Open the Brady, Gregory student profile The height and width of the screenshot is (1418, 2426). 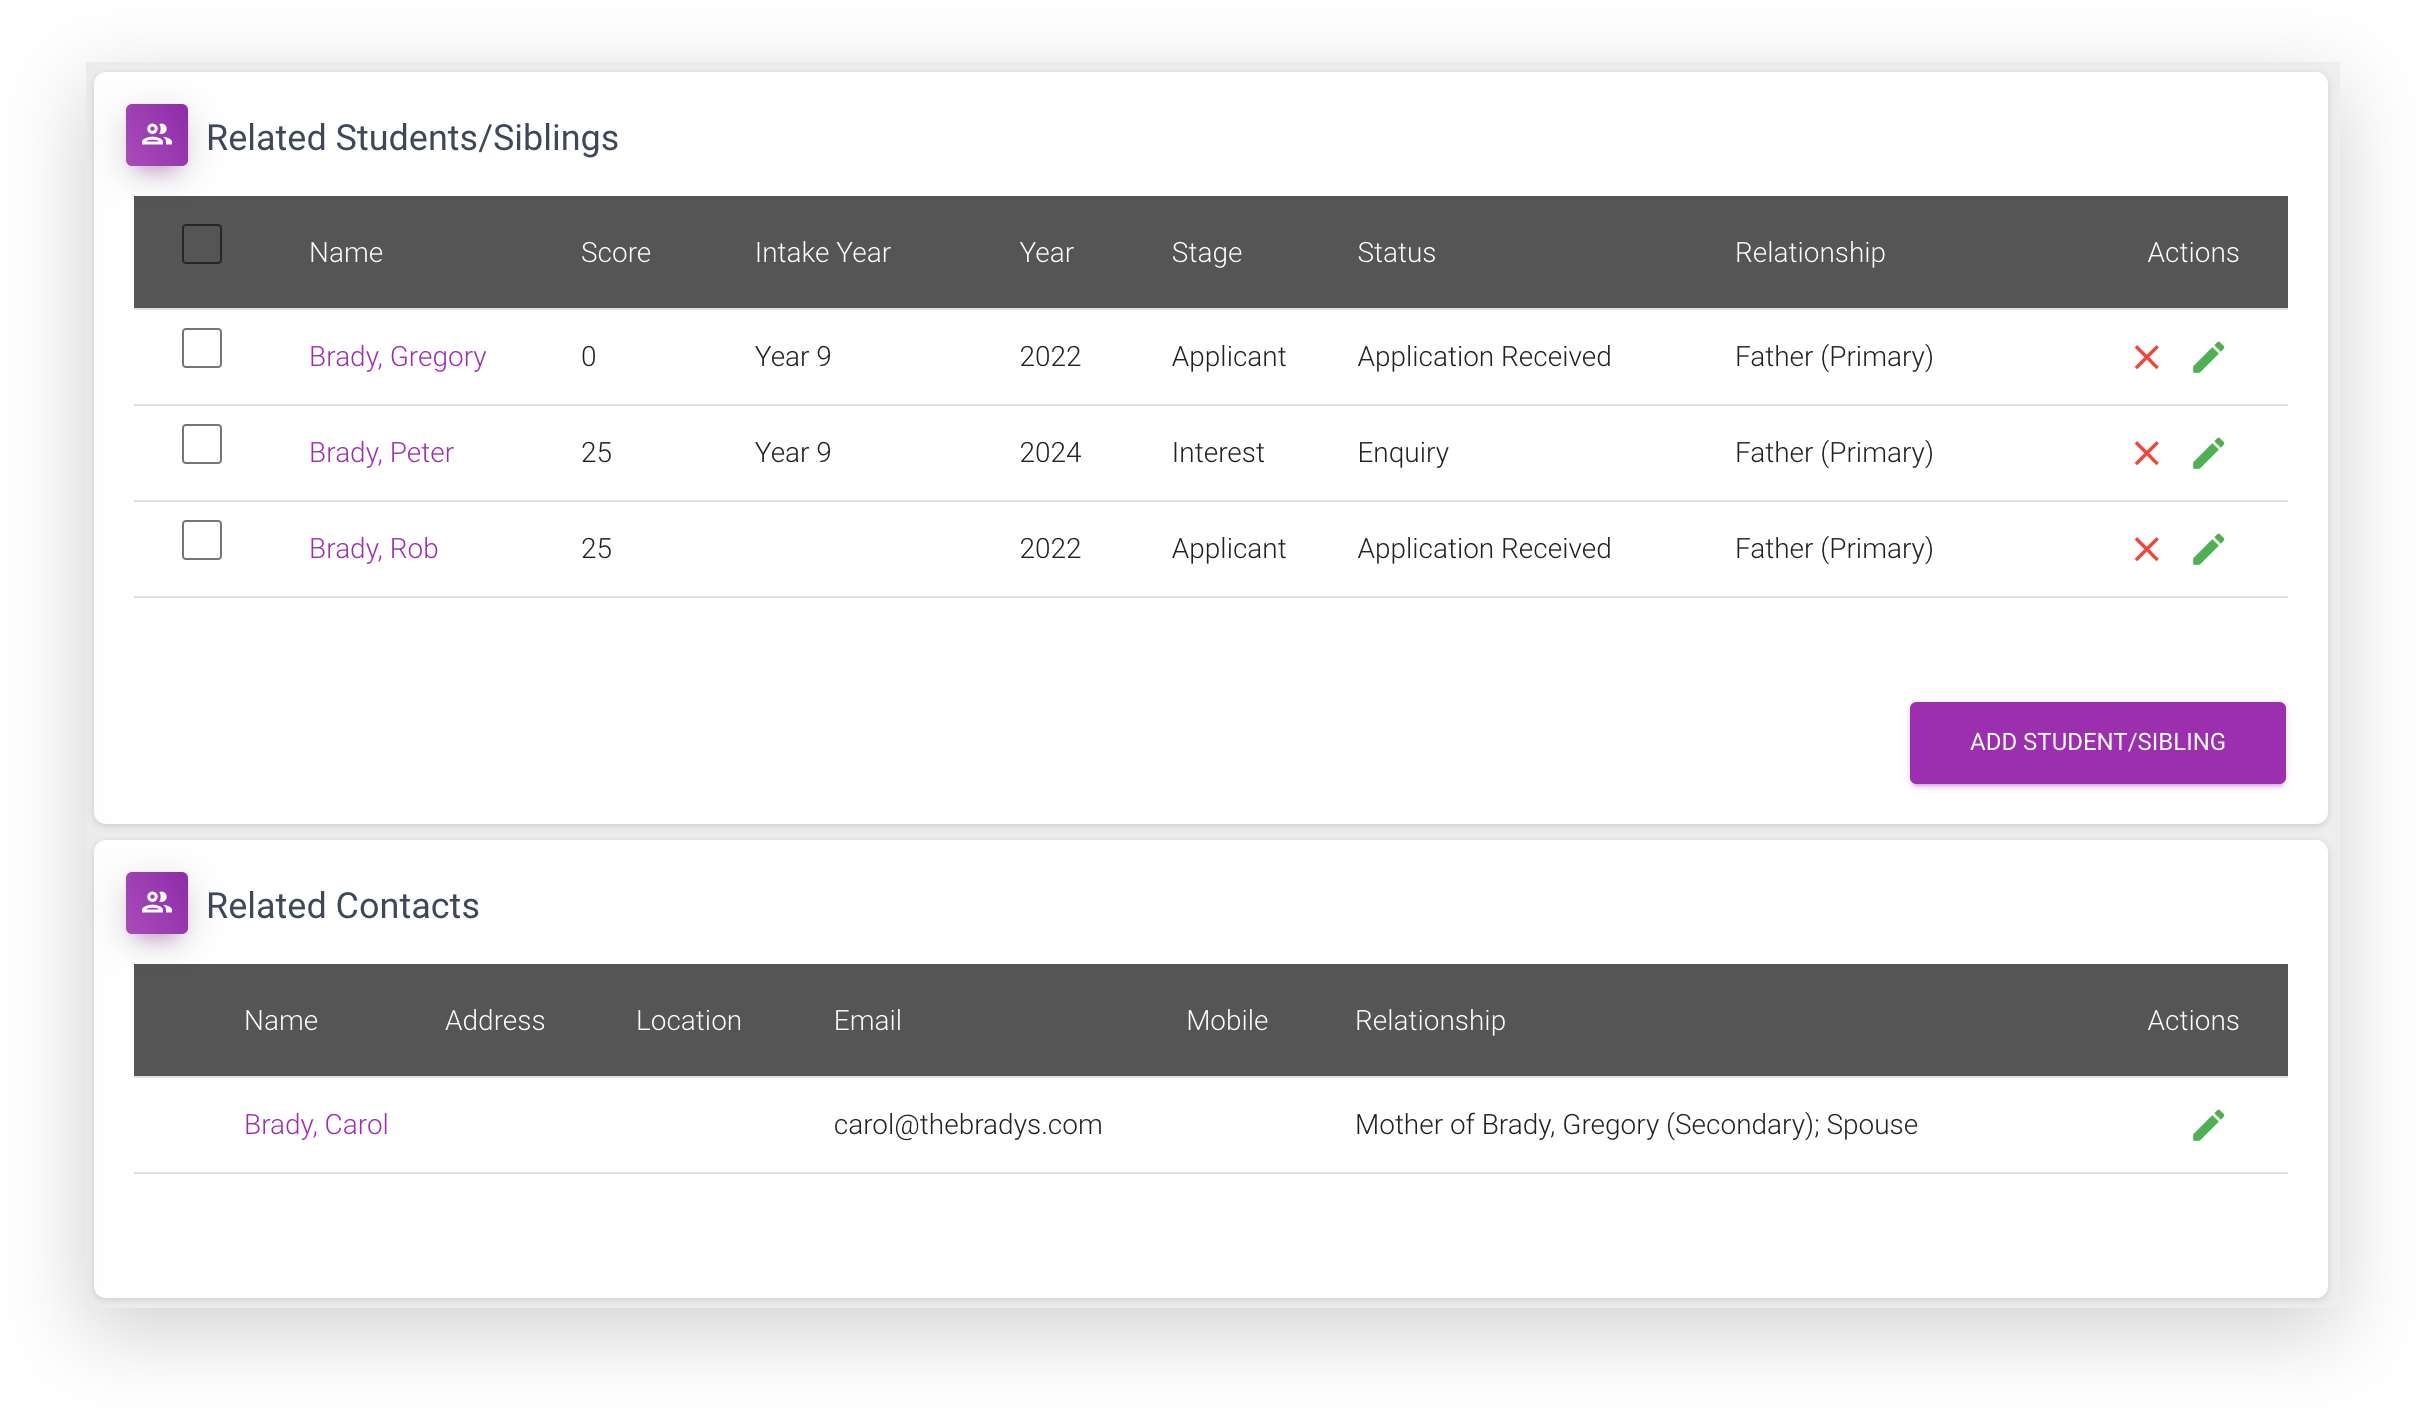coord(397,356)
